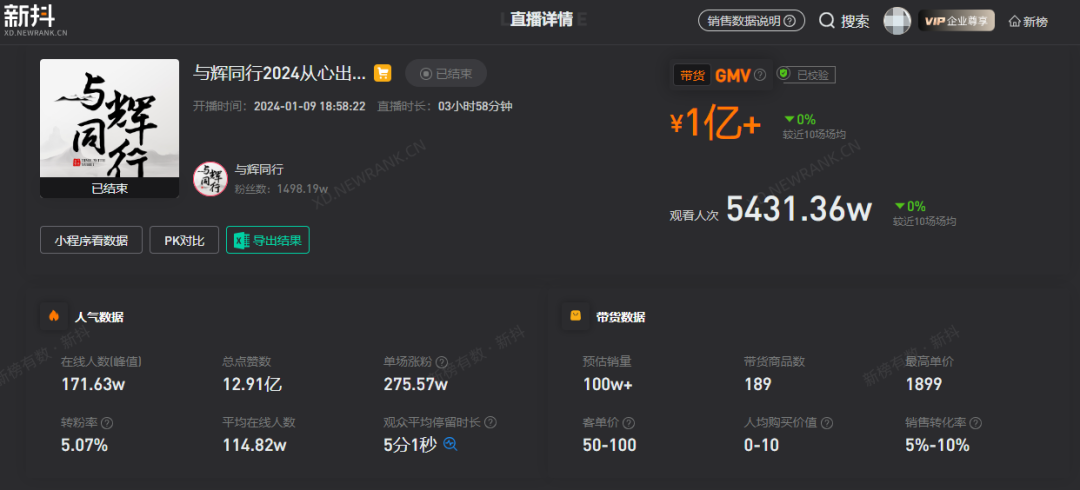This screenshot has width=1080, height=490.
Task: Export results with 导出结果 button
Action: [268, 241]
